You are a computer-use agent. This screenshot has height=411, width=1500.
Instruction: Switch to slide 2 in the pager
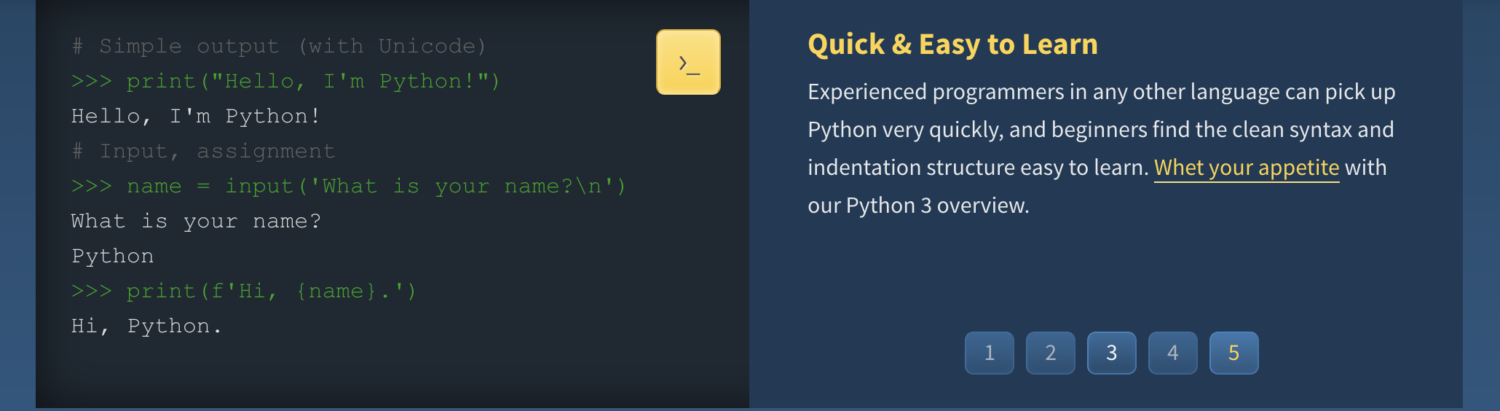(x=1050, y=353)
